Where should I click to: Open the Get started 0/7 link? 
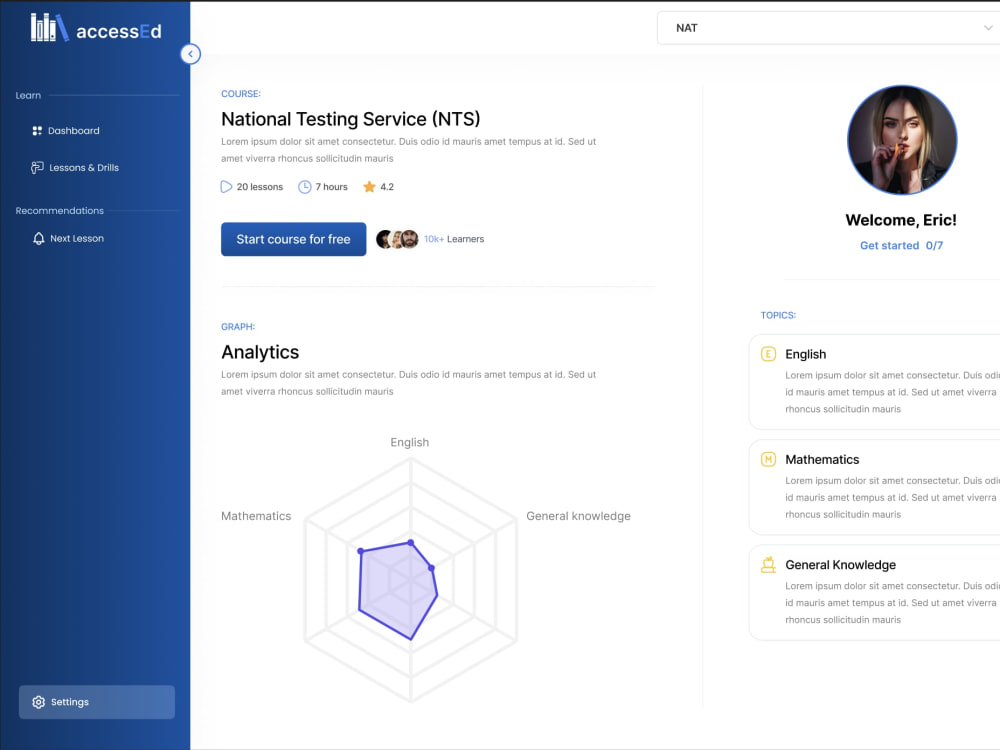pyautogui.click(x=901, y=246)
